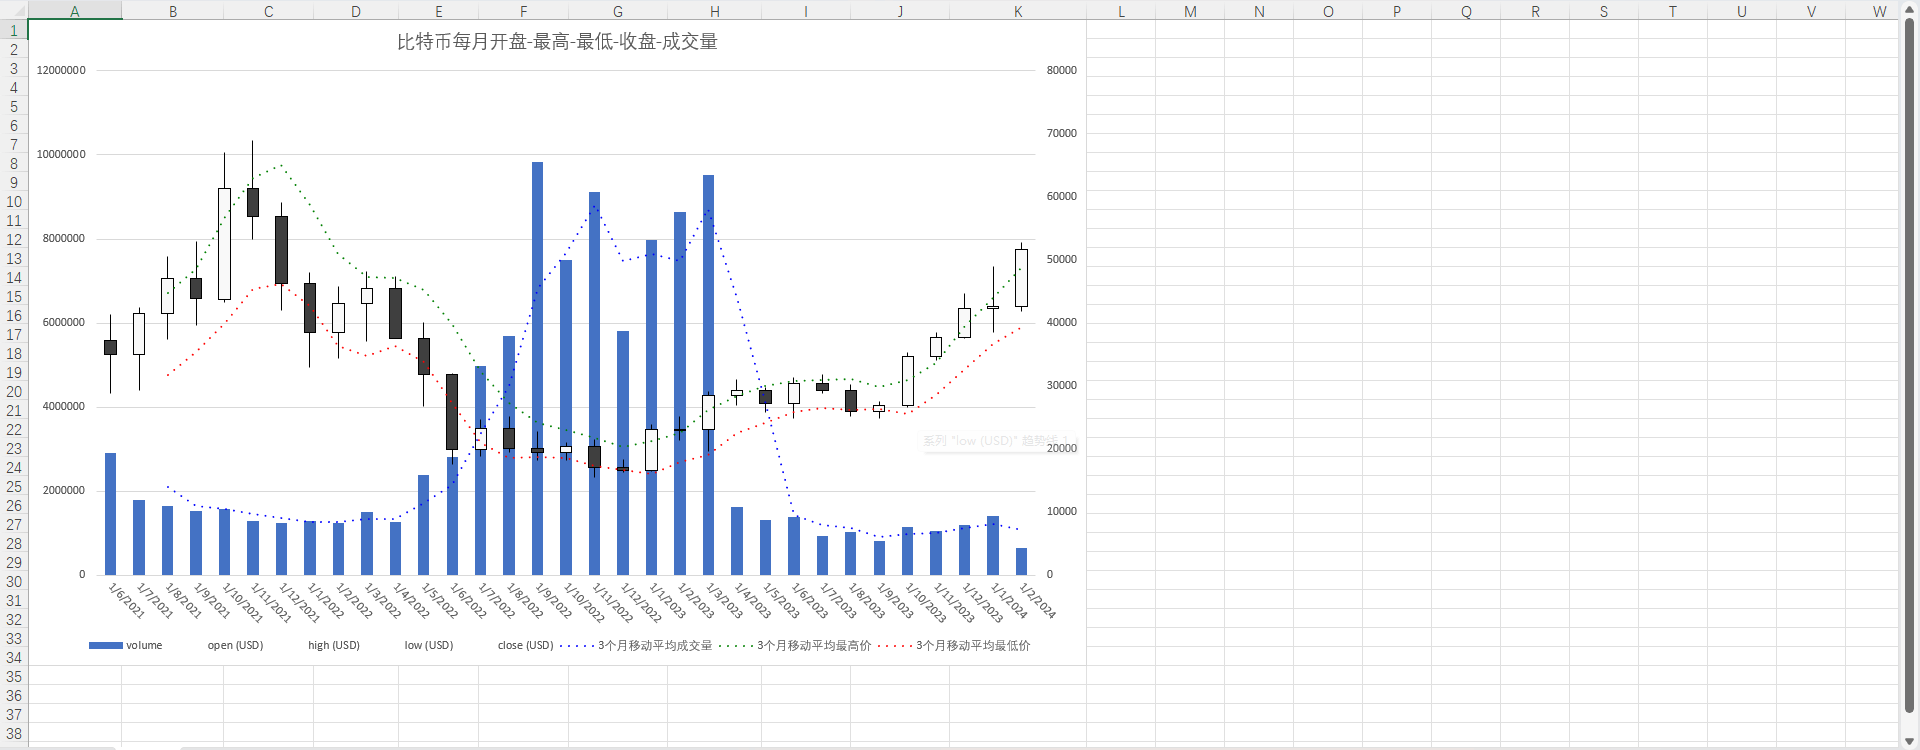The image size is (1920, 750).
Task: Select the 3个月移动平均最高价 legend entry
Action: point(795,645)
